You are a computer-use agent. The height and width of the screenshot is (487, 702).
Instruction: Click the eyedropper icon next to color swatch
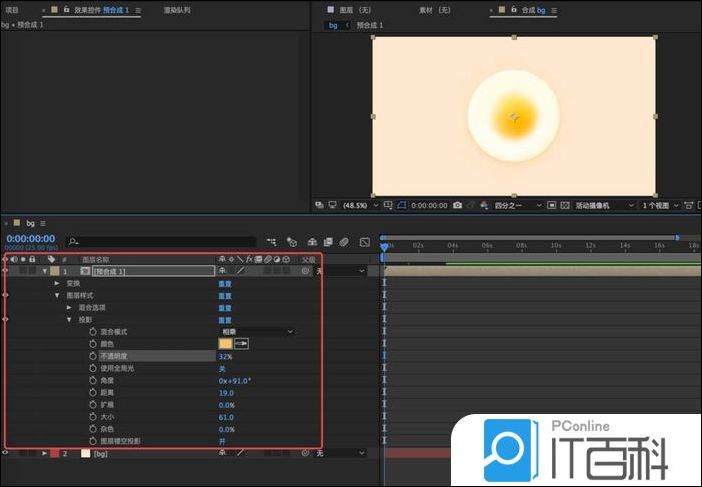(241, 344)
